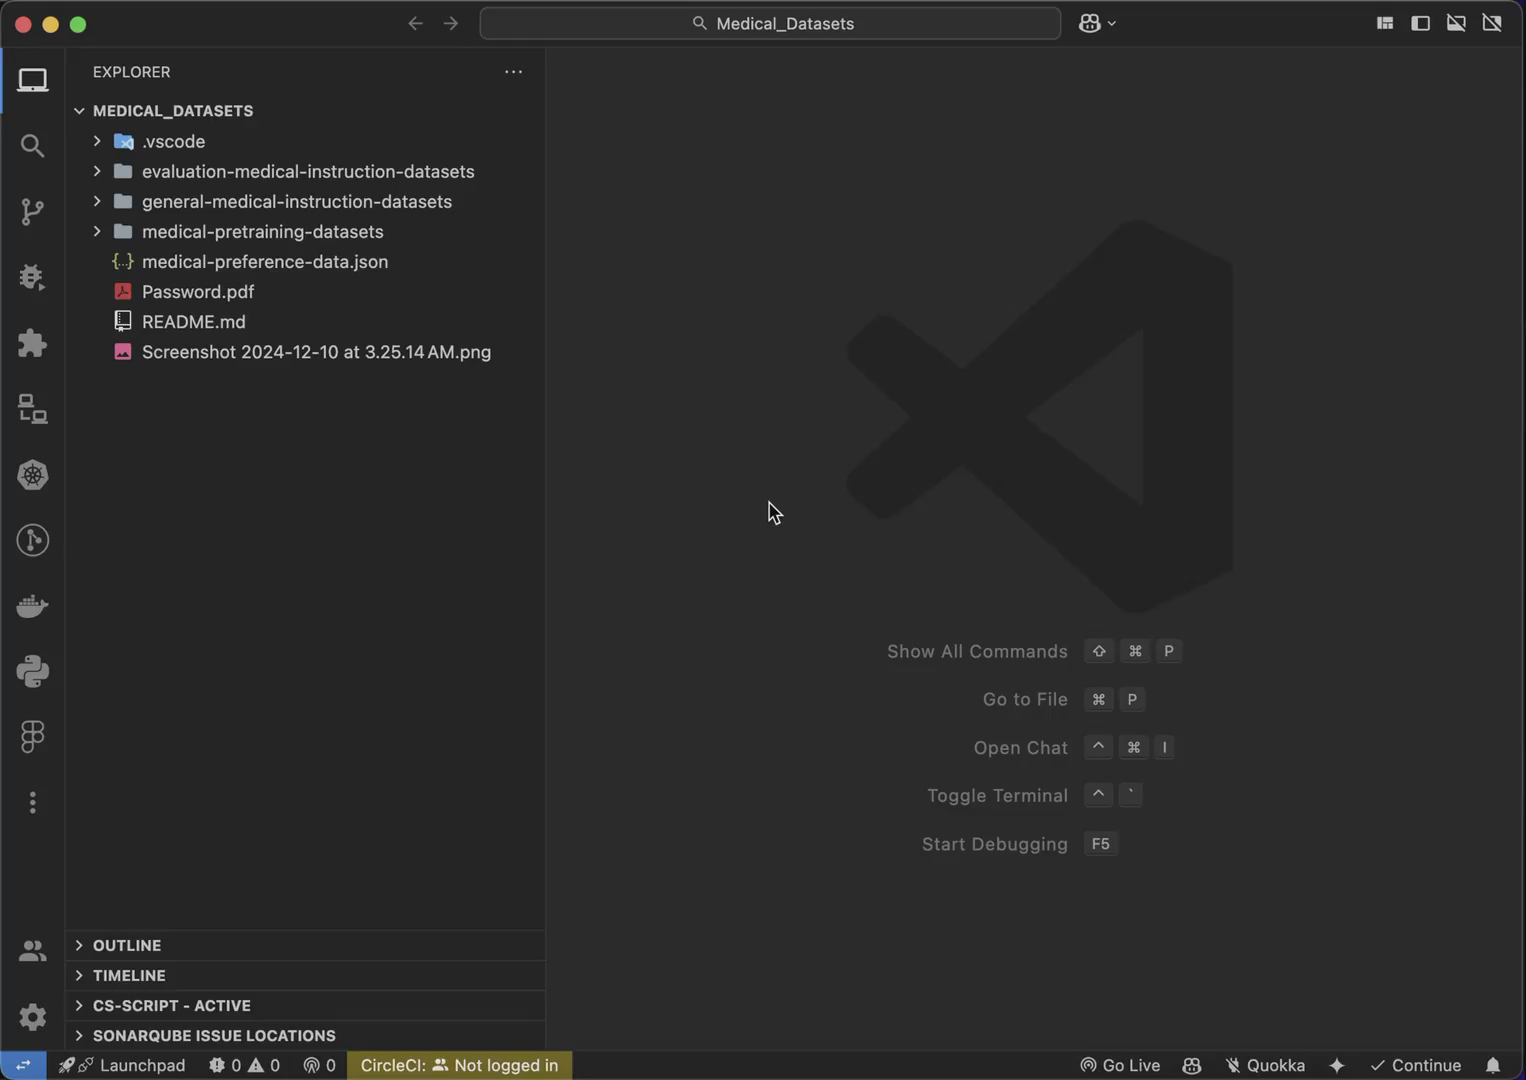Open Copilot menu next to search bar
1526x1080 pixels.
pyautogui.click(x=1097, y=23)
